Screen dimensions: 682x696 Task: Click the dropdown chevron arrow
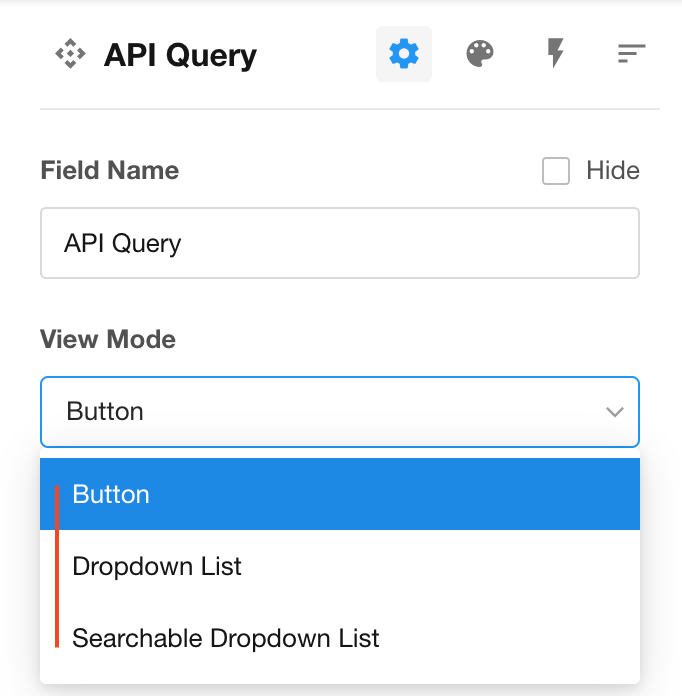615,412
